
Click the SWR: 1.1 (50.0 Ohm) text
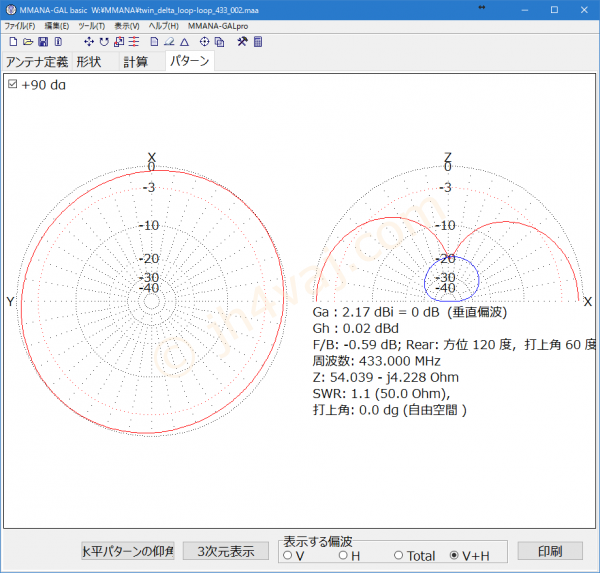click(381, 394)
